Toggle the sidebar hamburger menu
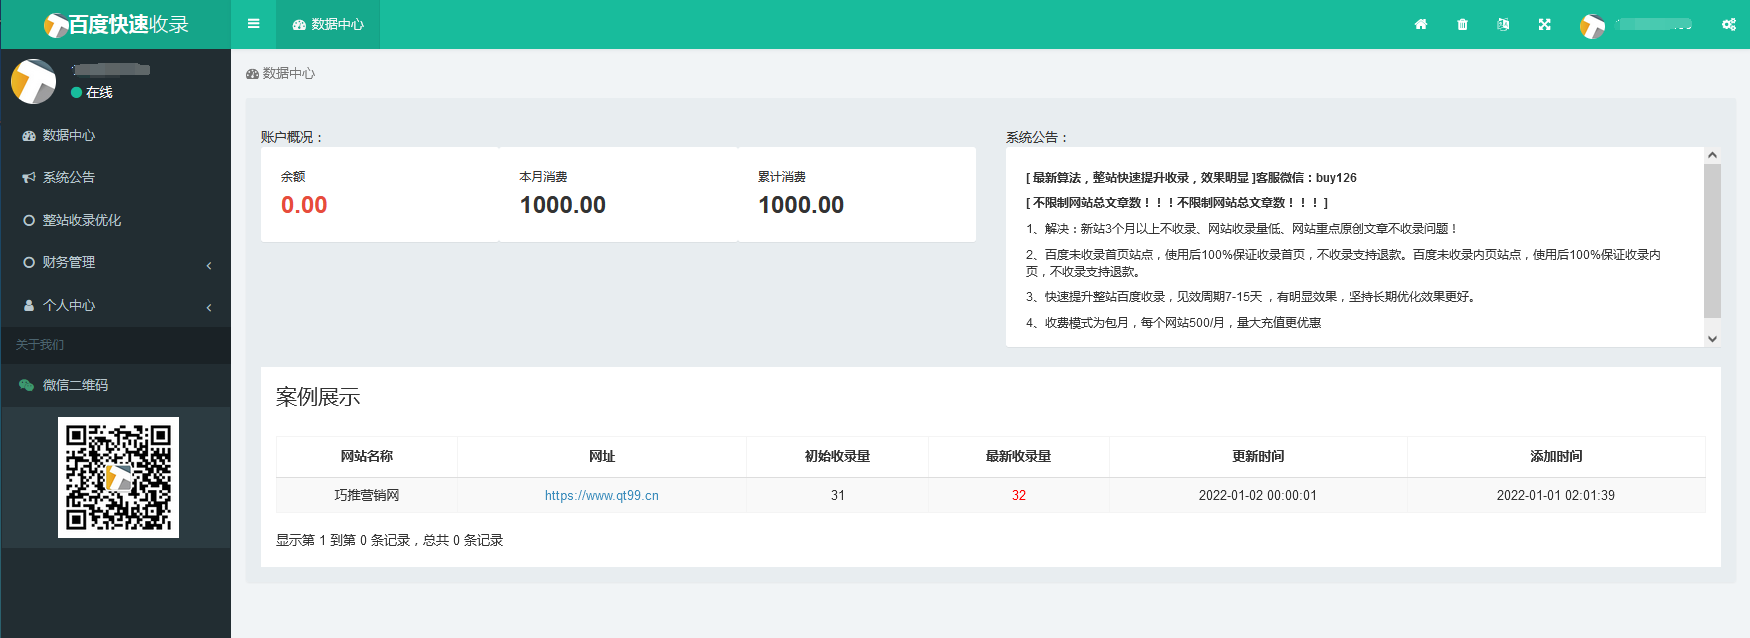This screenshot has height=638, width=1750. coord(253,24)
